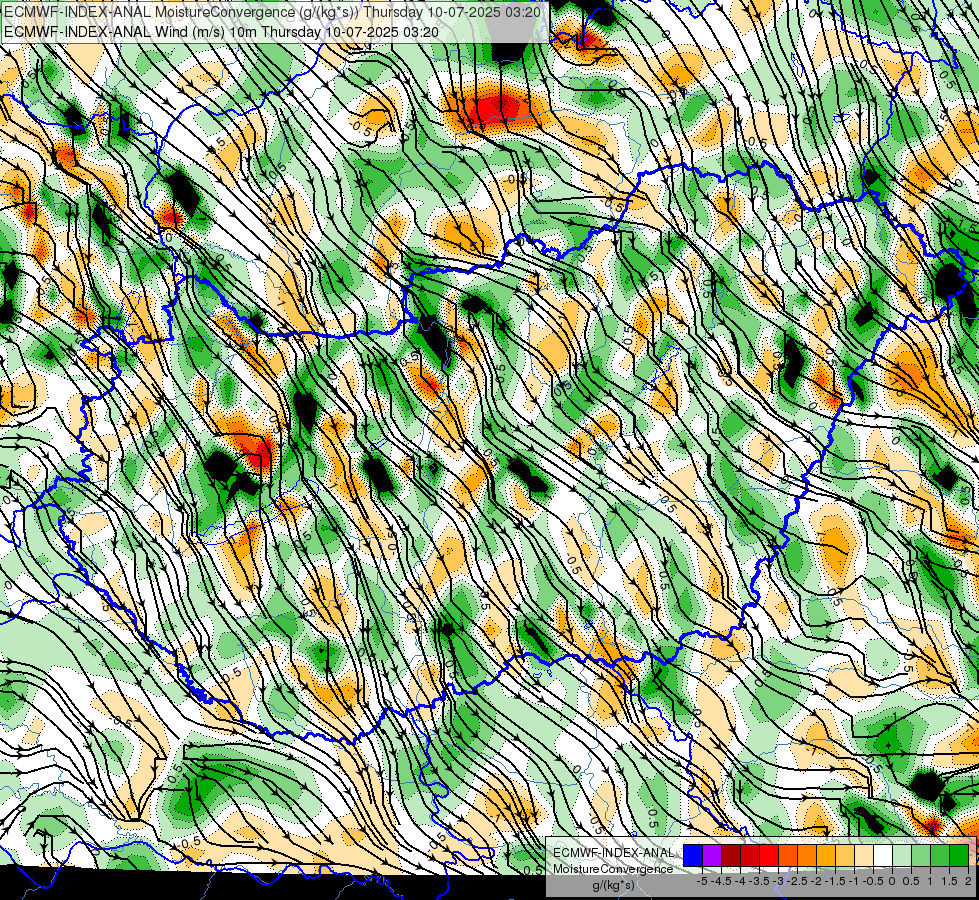Click the legend tick label 2
Image resolution: width=979 pixels, height=900 pixels.
pyautogui.click(x=968, y=881)
